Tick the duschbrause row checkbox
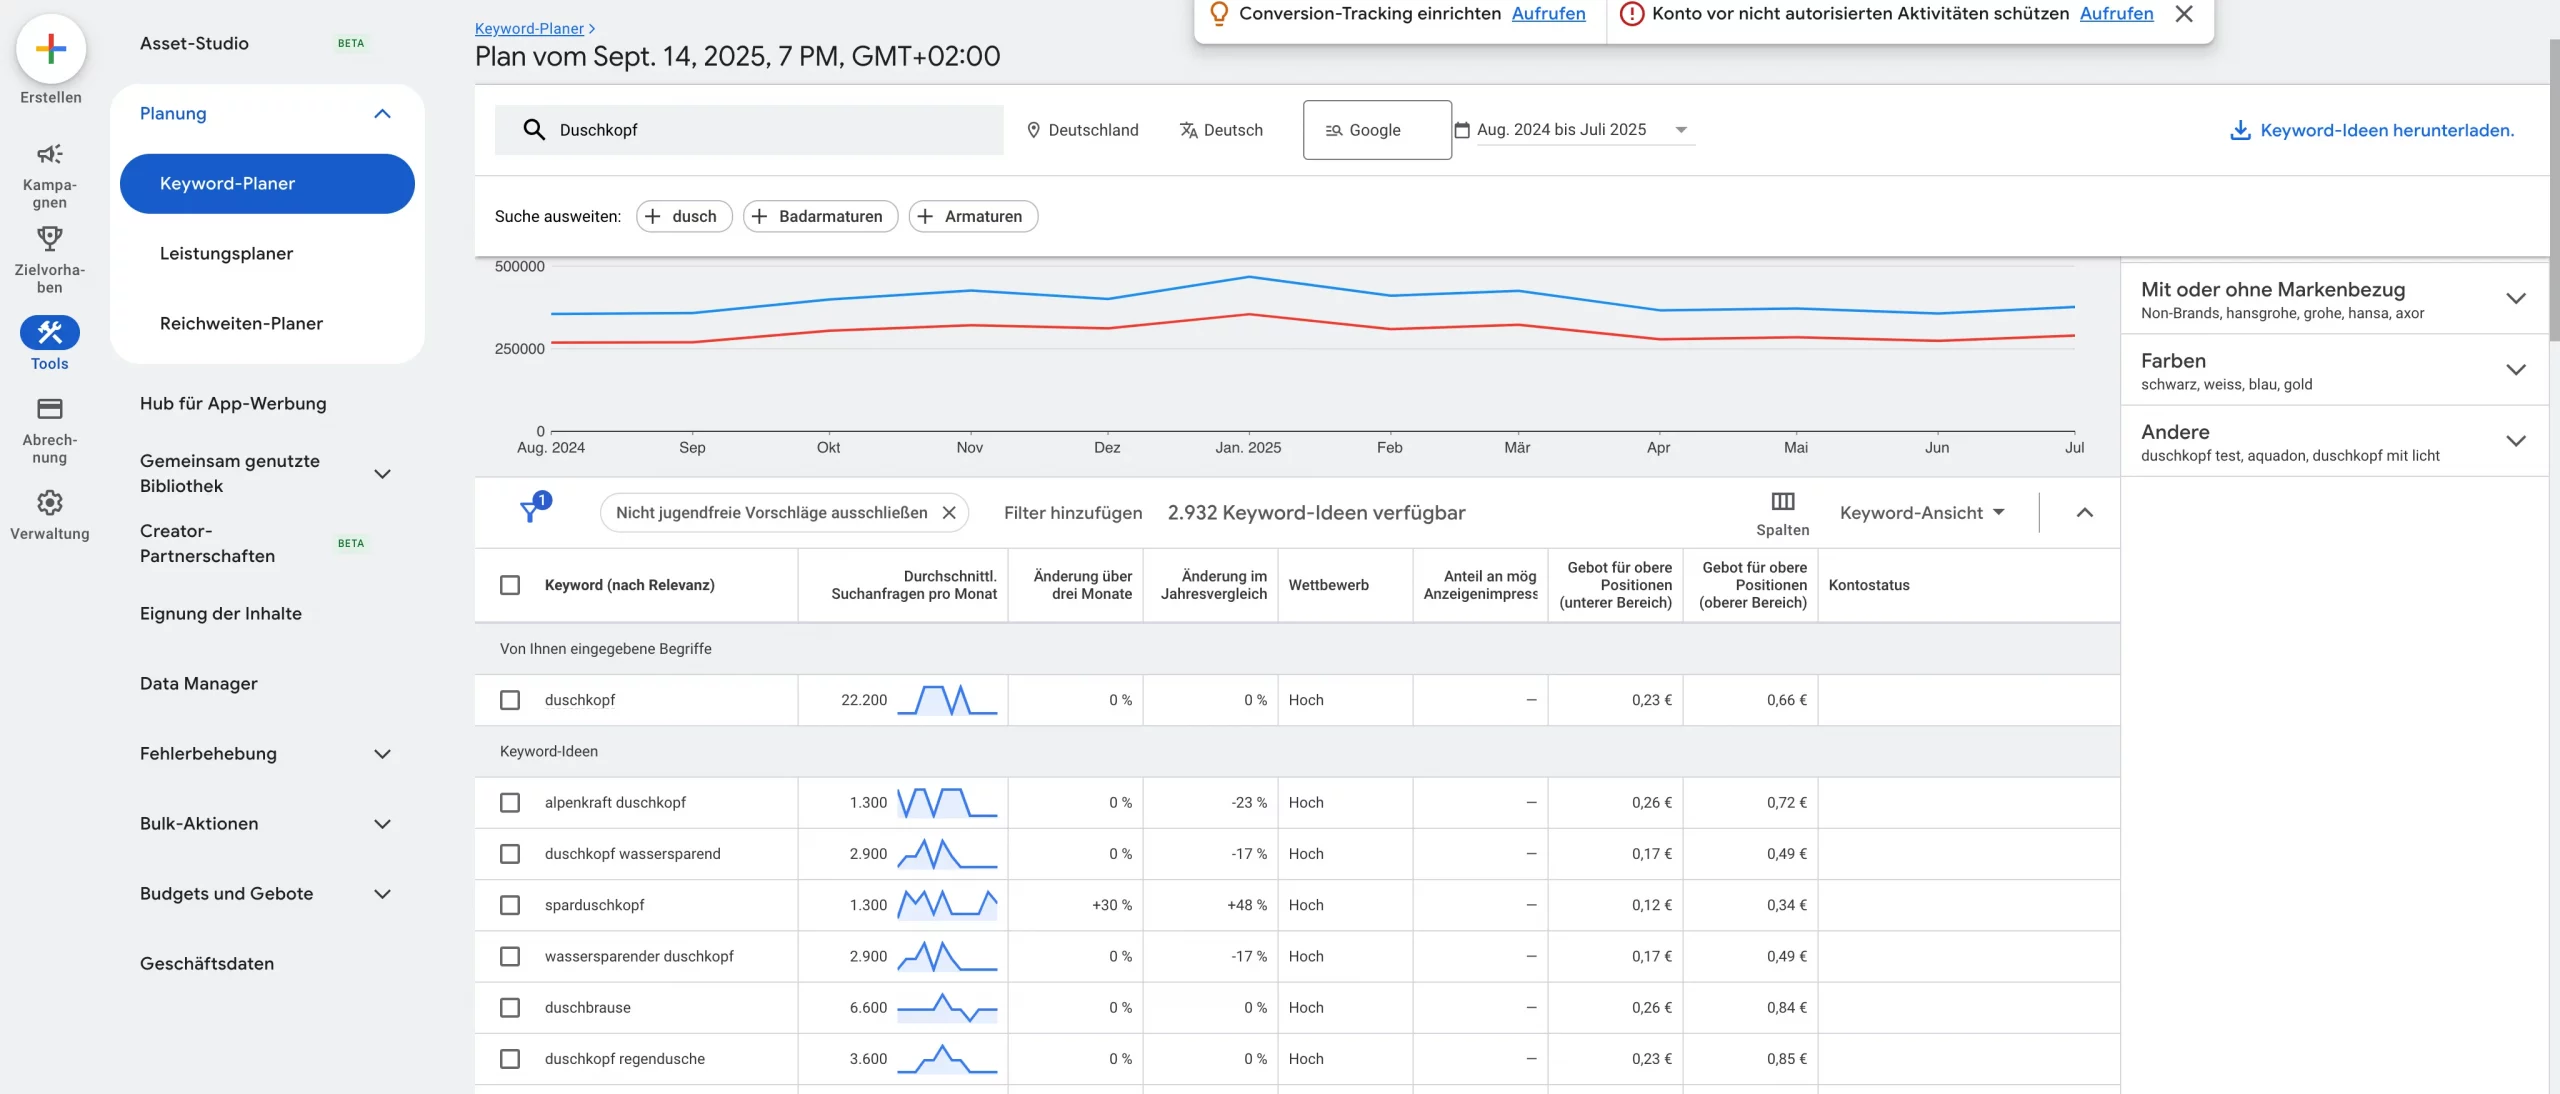This screenshot has width=2560, height=1094. [x=511, y=1008]
